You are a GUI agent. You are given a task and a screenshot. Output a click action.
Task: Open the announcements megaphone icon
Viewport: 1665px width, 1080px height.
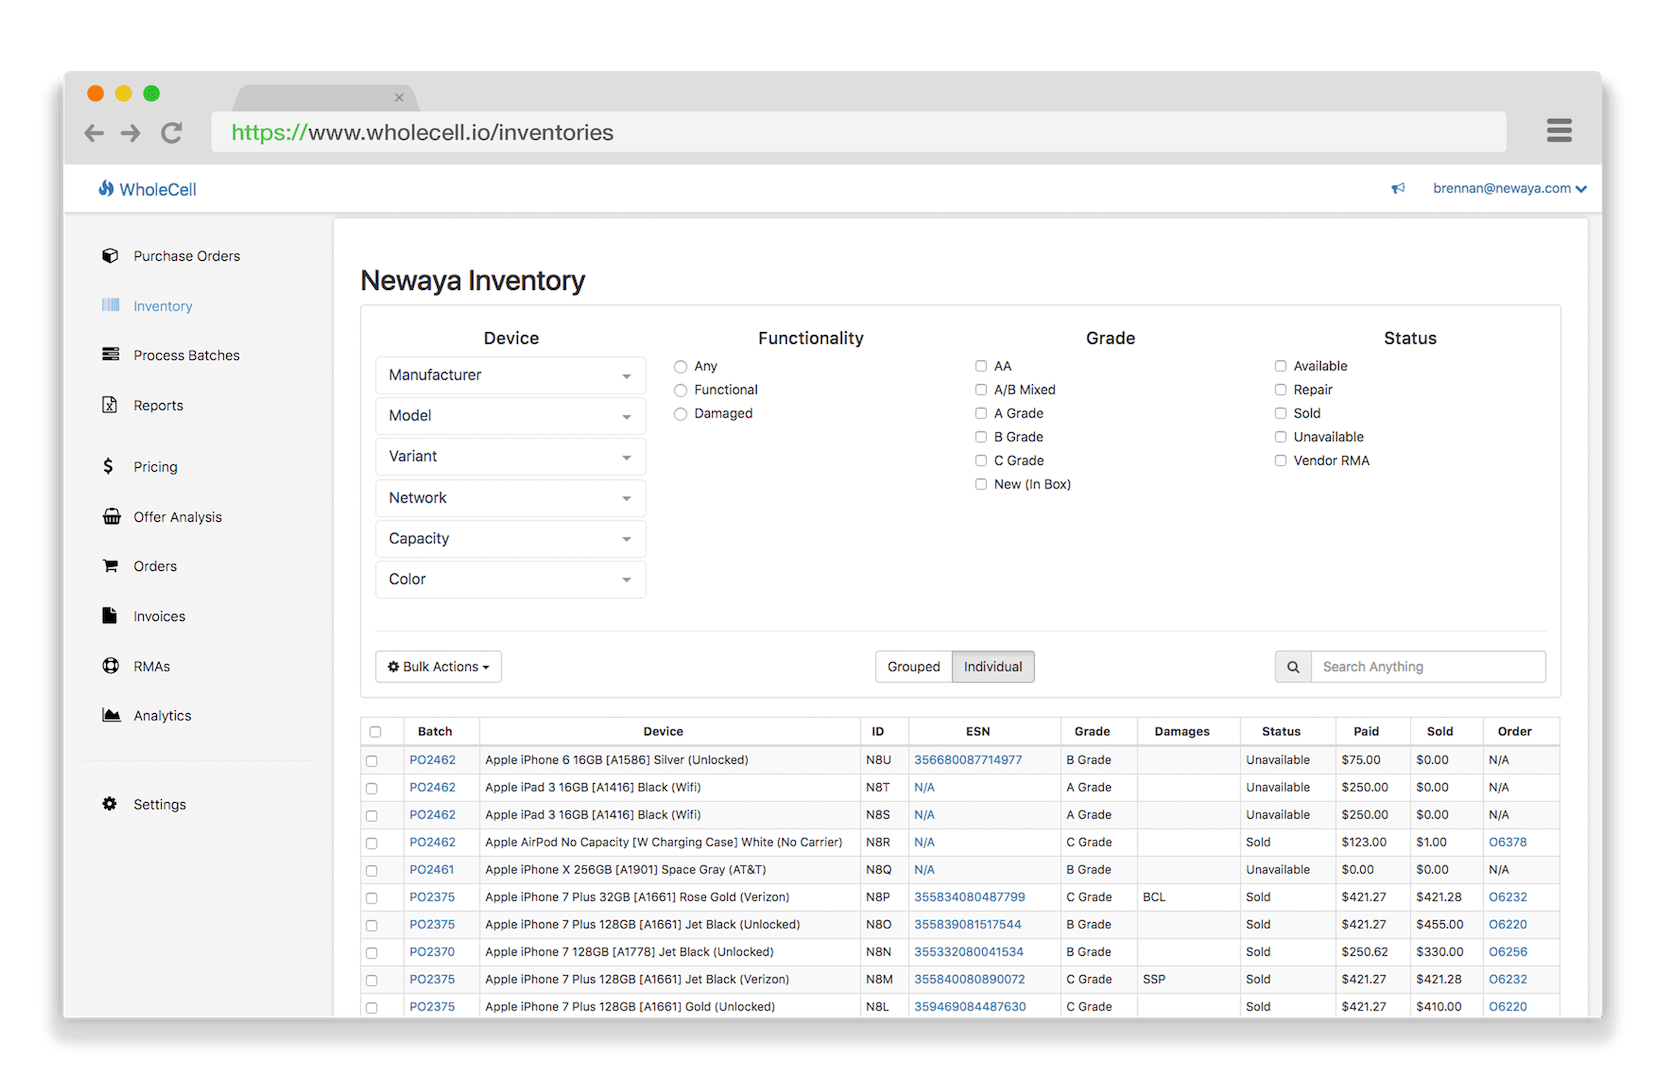tap(1398, 188)
